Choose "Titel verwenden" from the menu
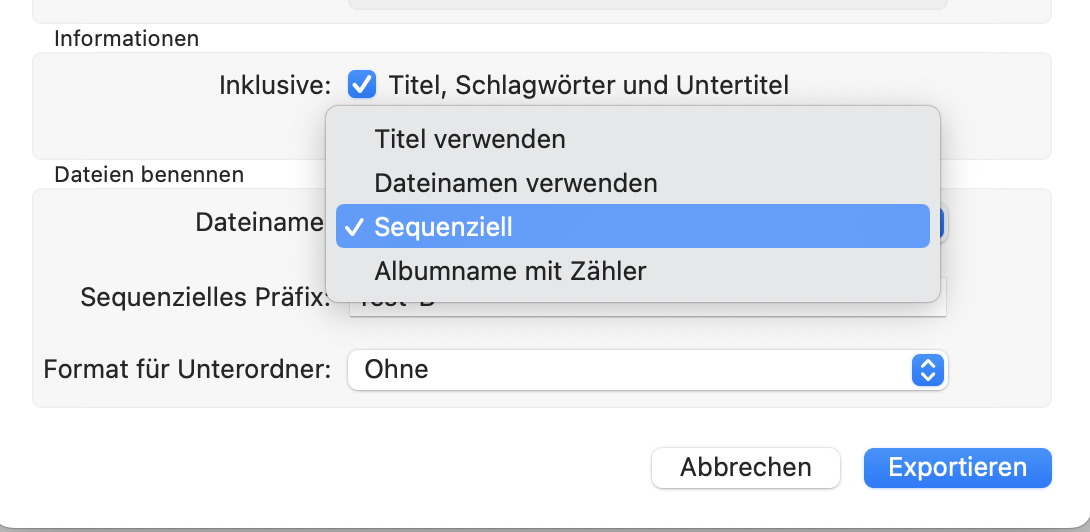This screenshot has width=1090, height=532. [x=470, y=139]
